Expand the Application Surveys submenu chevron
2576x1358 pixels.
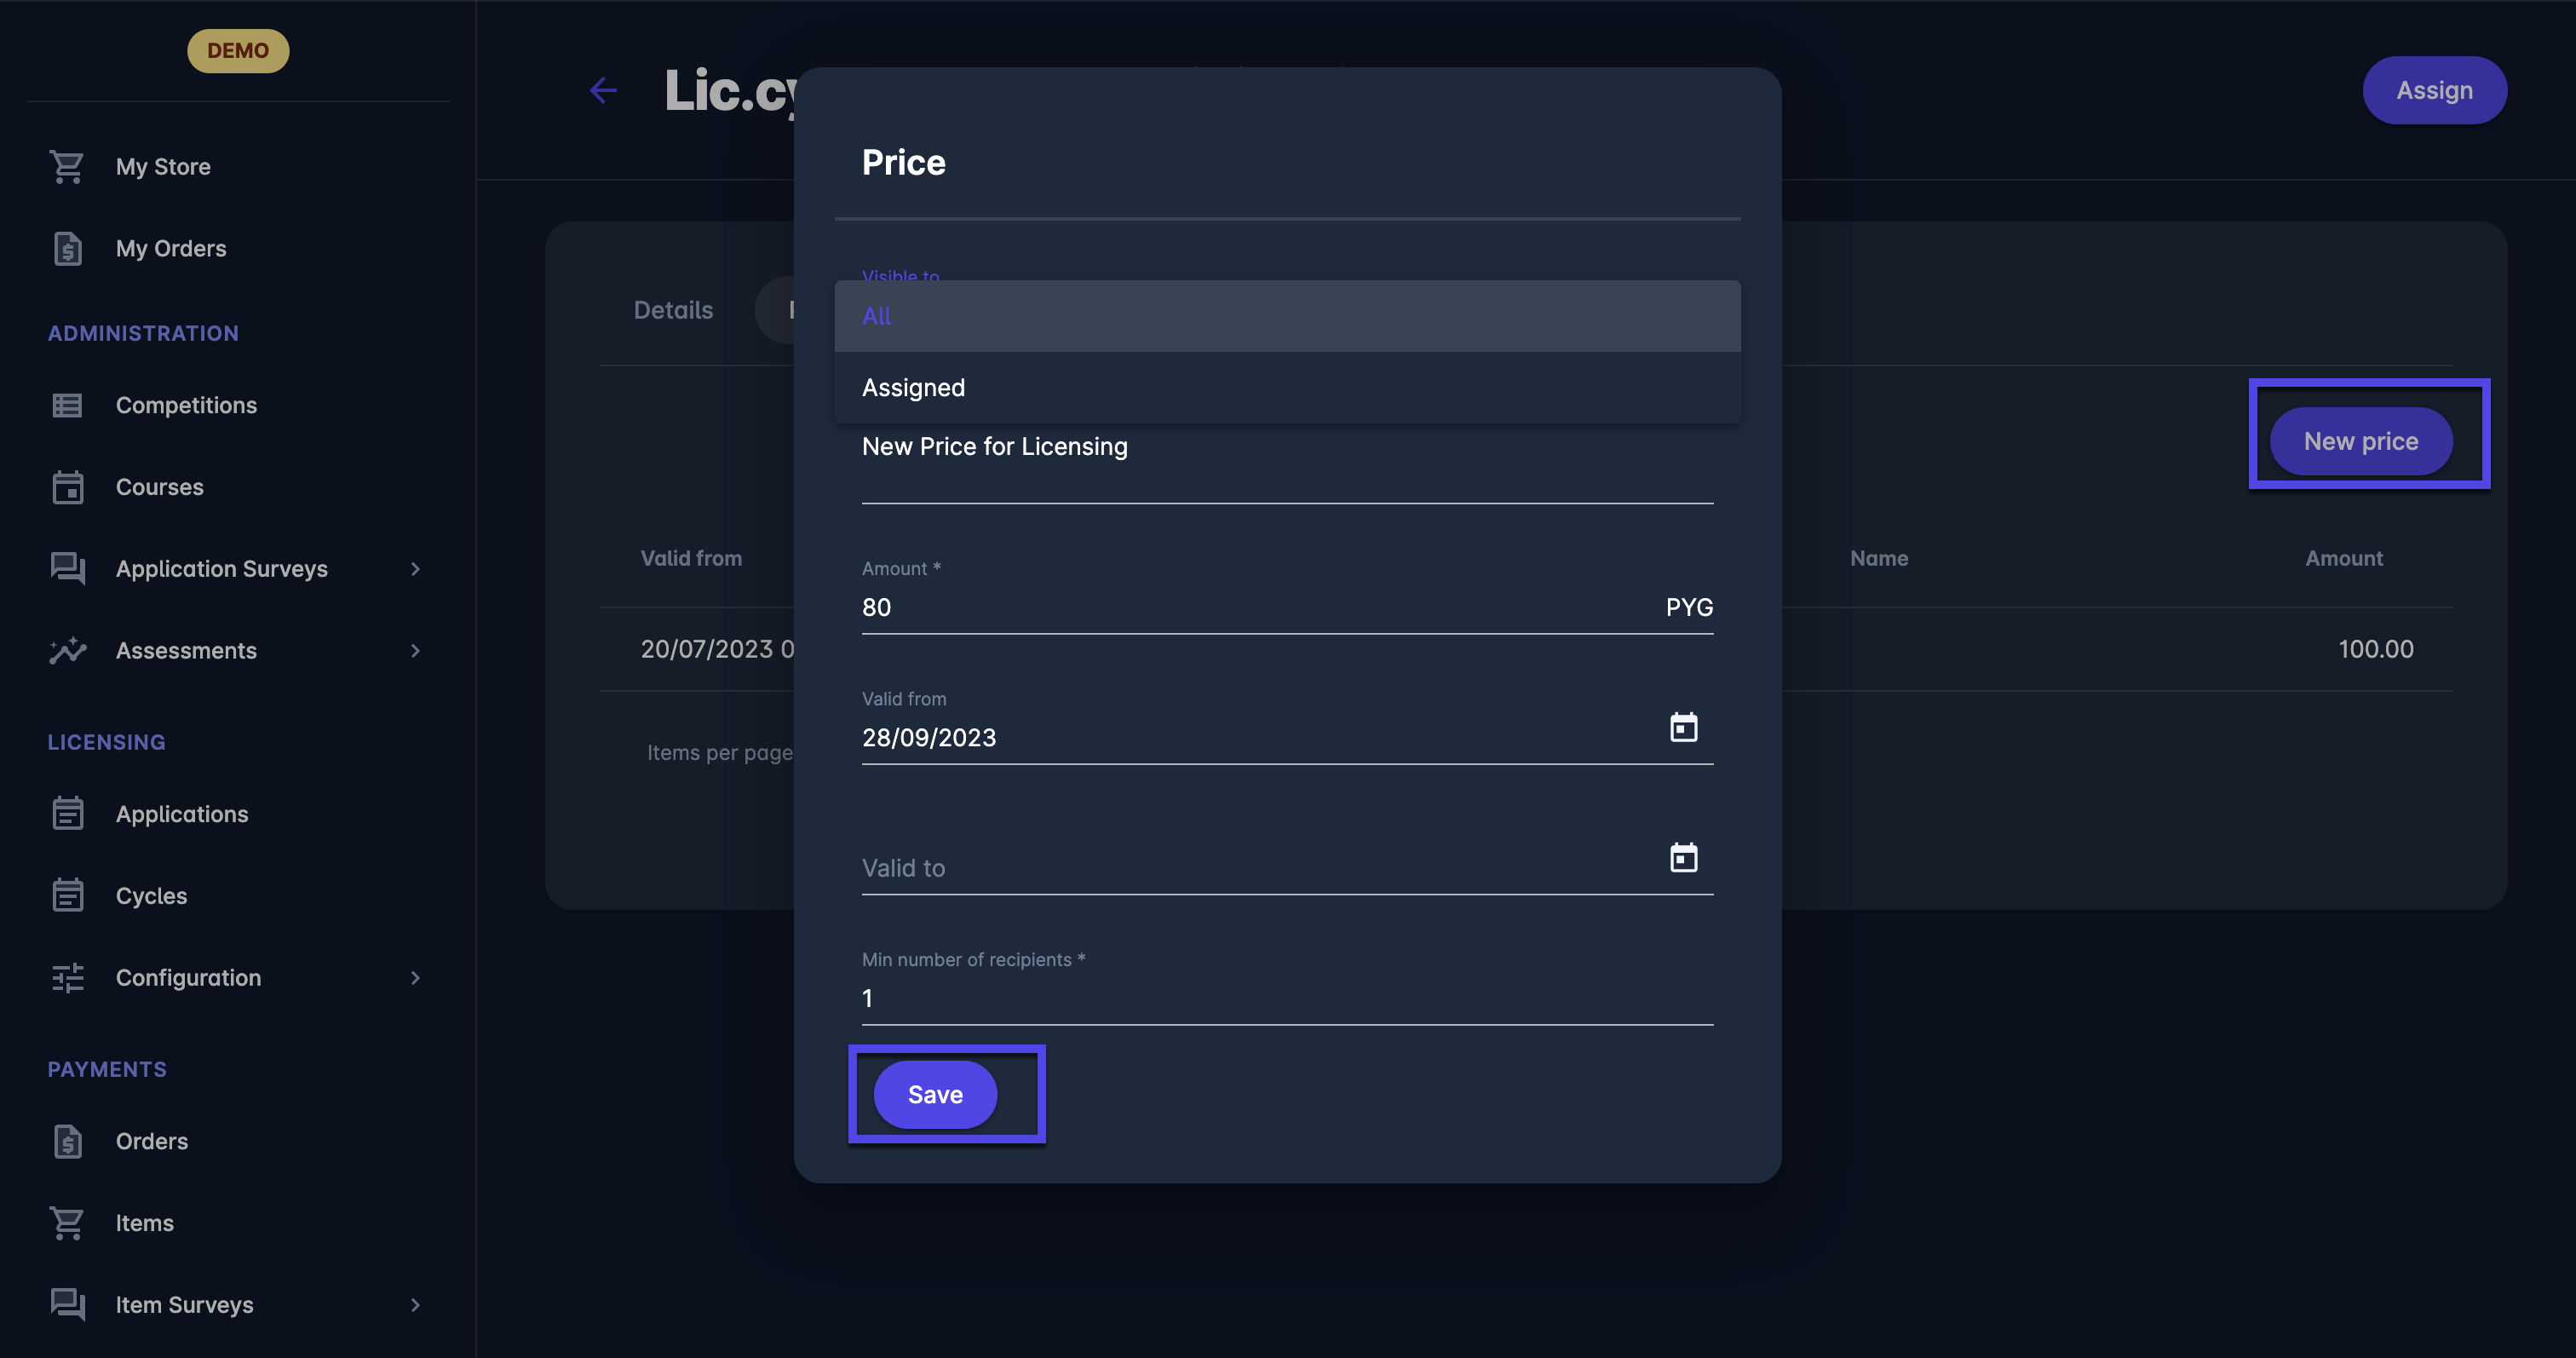(415, 569)
